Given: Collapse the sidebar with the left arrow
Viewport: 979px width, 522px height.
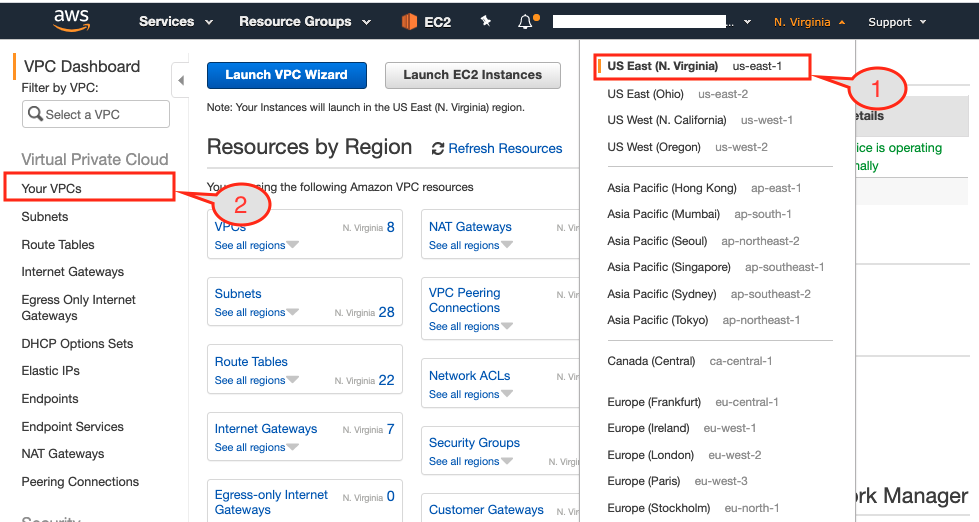Looking at the screenshot, I should point(180,80).
